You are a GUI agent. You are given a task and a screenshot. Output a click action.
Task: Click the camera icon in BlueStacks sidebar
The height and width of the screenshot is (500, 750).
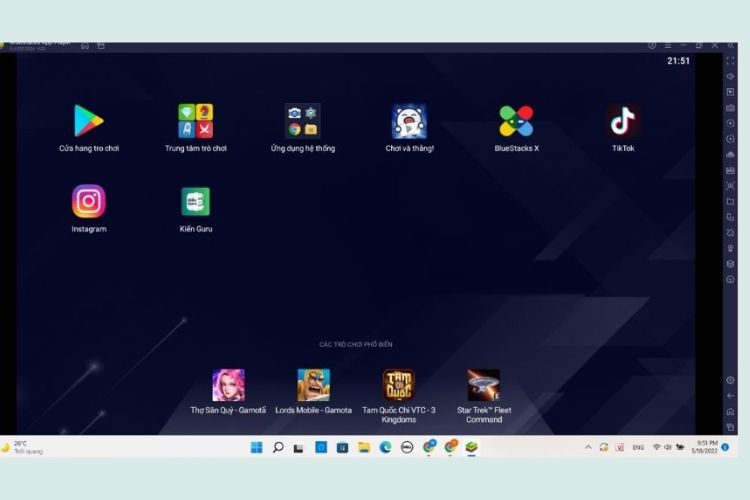[x=730, y=108]
